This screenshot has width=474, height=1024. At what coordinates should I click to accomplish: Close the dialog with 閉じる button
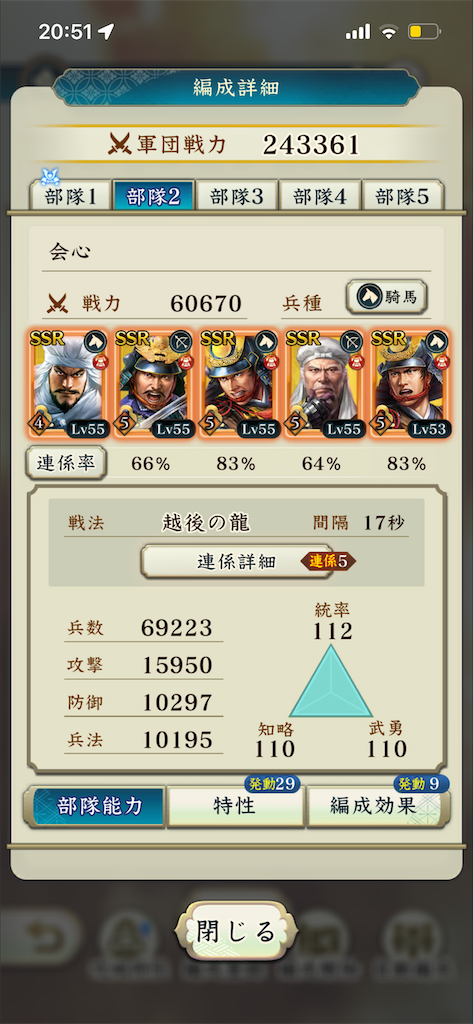pyautogui.click(x=236, y=932)
